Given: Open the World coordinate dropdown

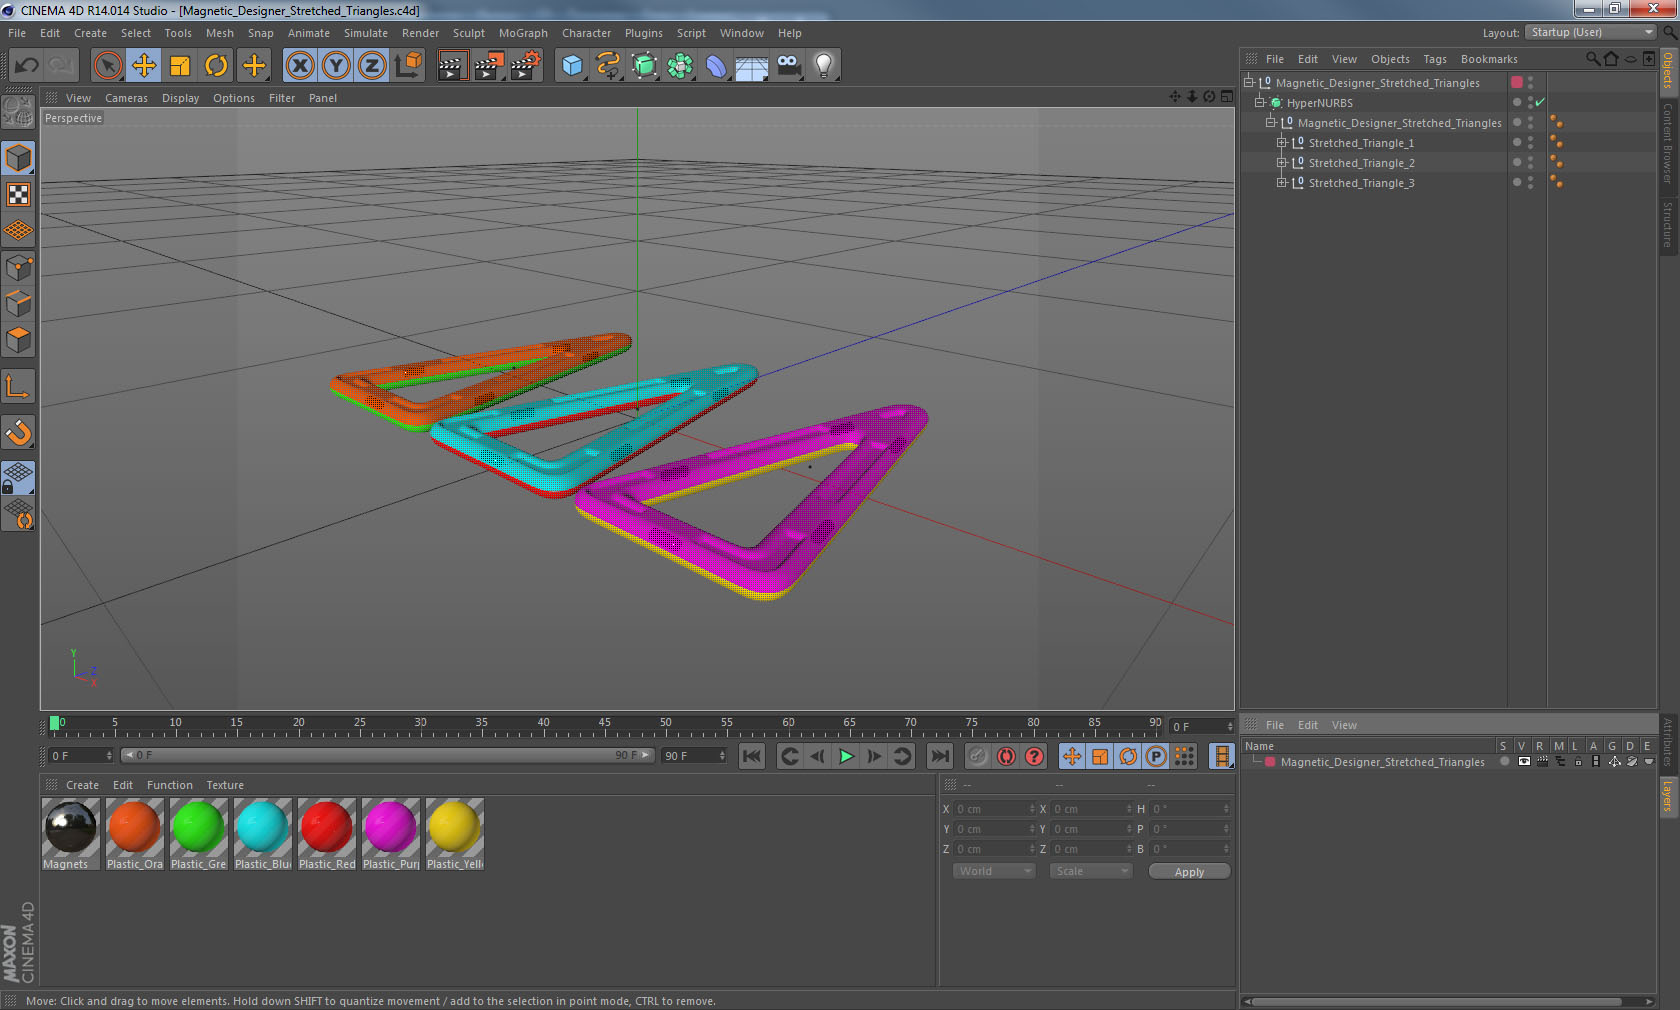Looking at the screenshot, I should [994, 871].
